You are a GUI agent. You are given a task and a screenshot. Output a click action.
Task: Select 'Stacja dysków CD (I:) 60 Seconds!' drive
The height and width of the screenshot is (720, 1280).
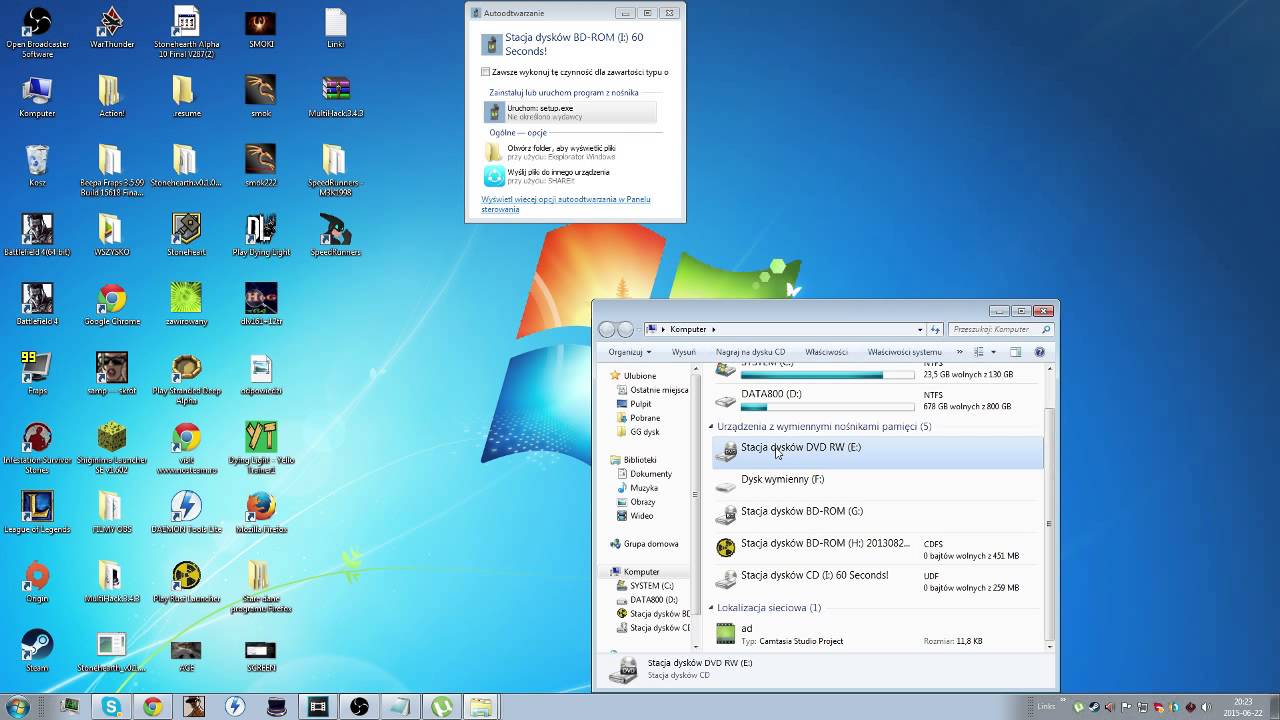click(x=876, y=581)
